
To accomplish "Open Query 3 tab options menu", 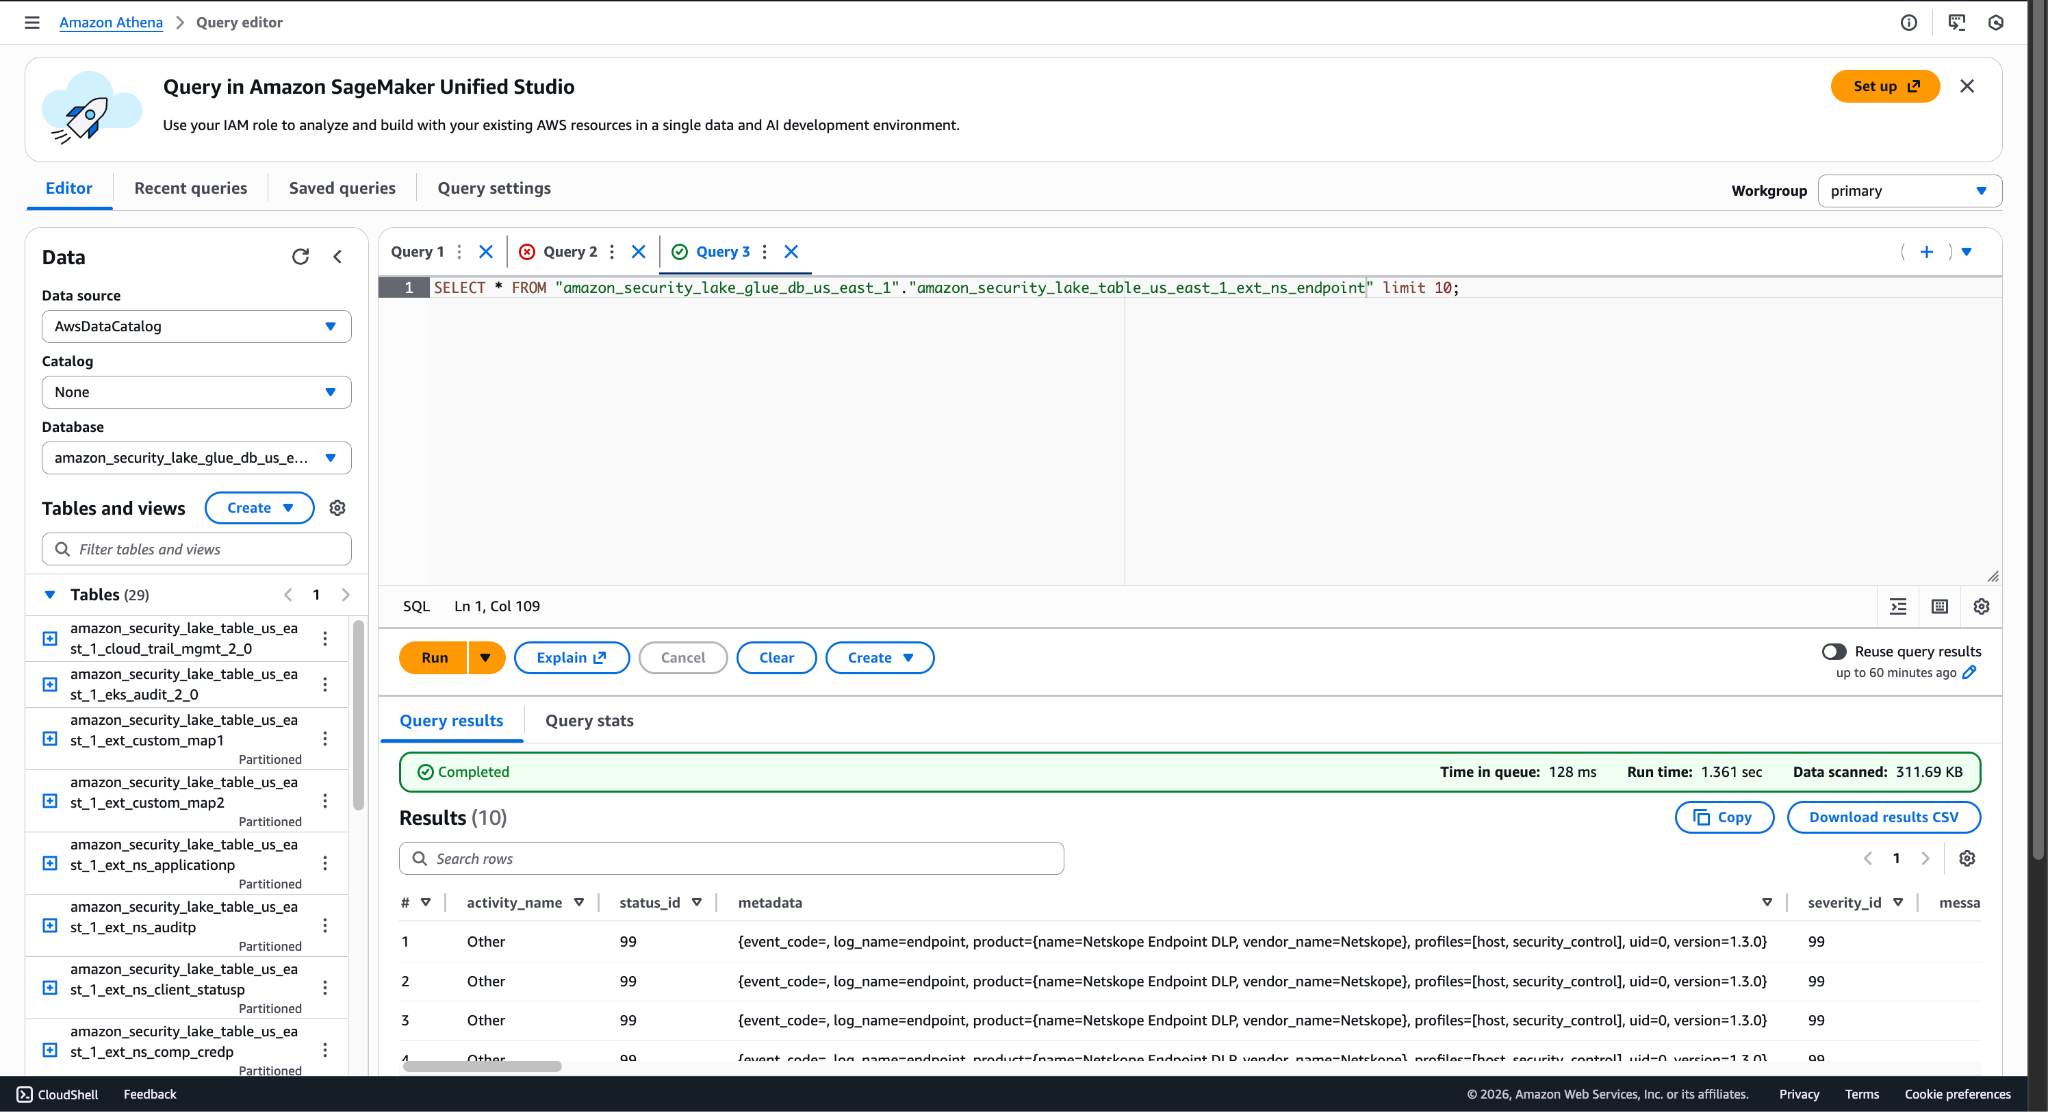I will (765, 252).
